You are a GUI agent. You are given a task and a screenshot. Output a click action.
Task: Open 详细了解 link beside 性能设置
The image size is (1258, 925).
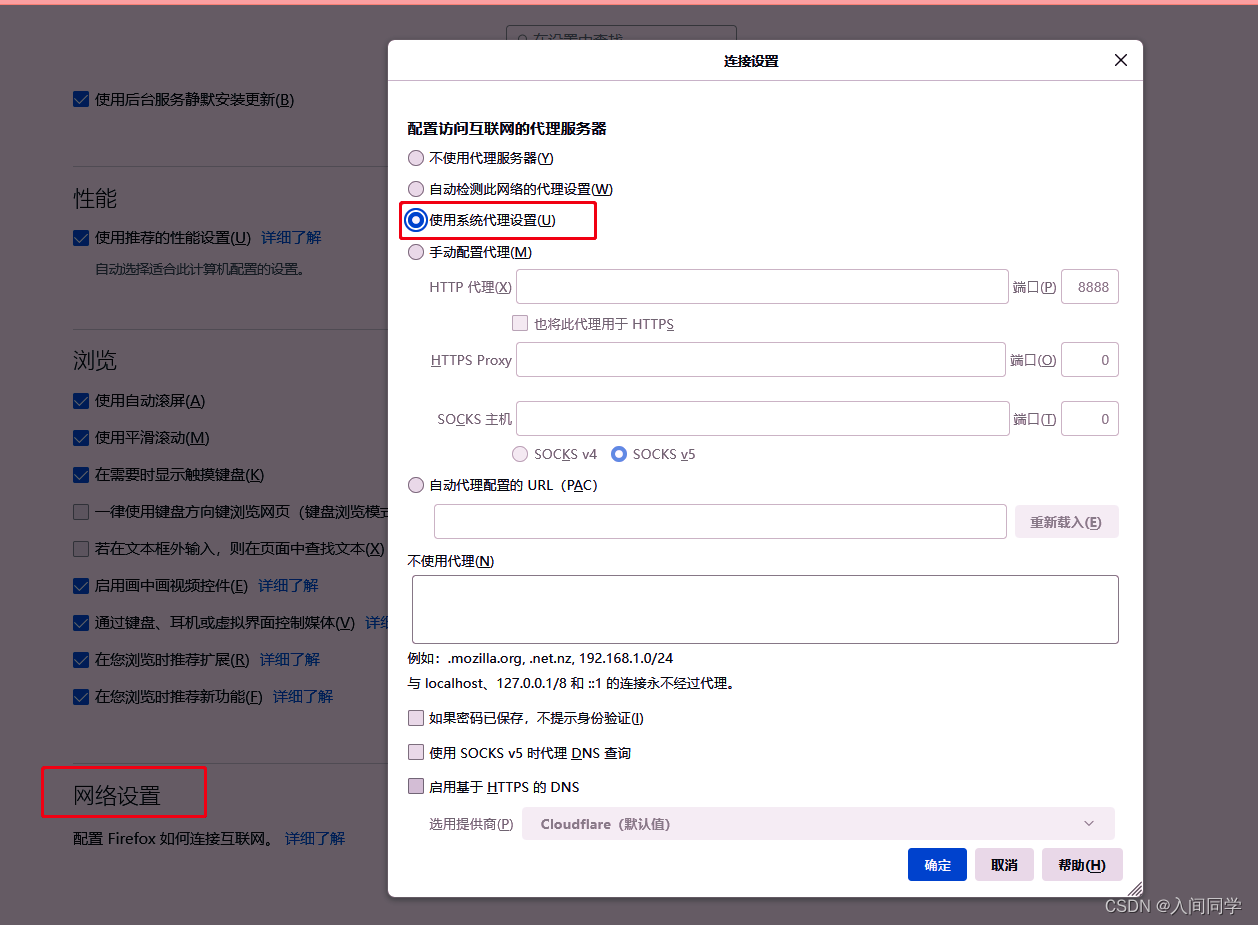click(291, 238)
